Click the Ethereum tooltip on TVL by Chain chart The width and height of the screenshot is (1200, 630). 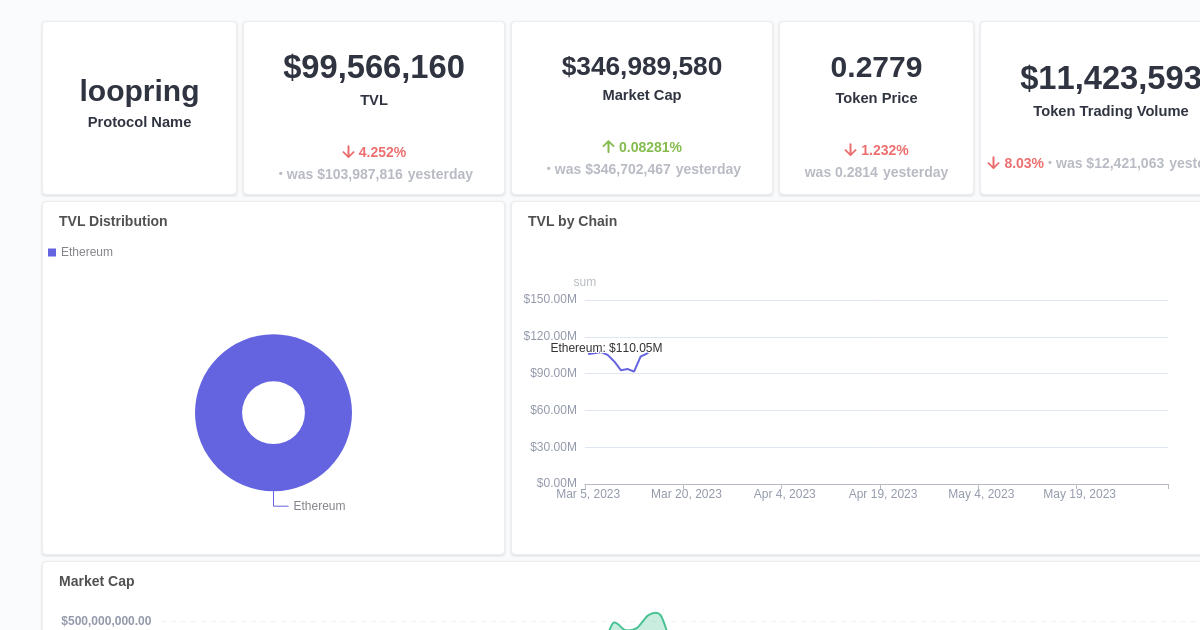click(x=605, y=348)
